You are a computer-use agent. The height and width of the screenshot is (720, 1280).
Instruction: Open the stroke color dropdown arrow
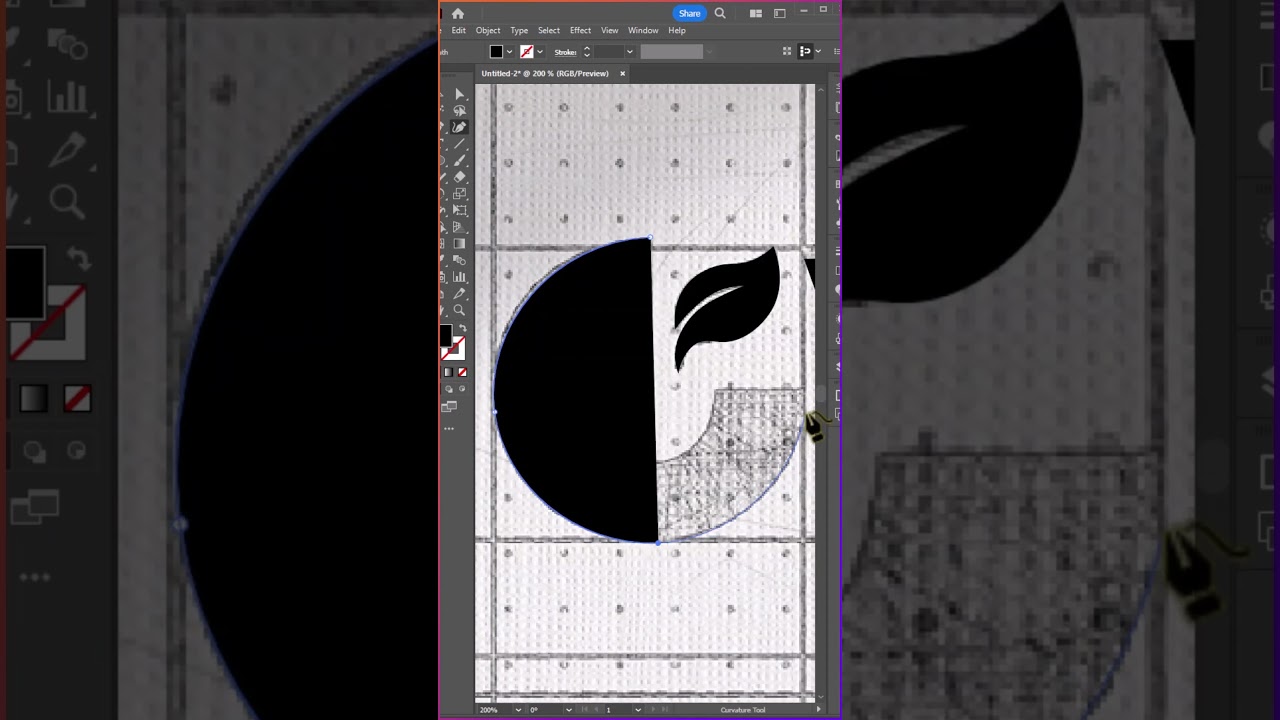540,52
